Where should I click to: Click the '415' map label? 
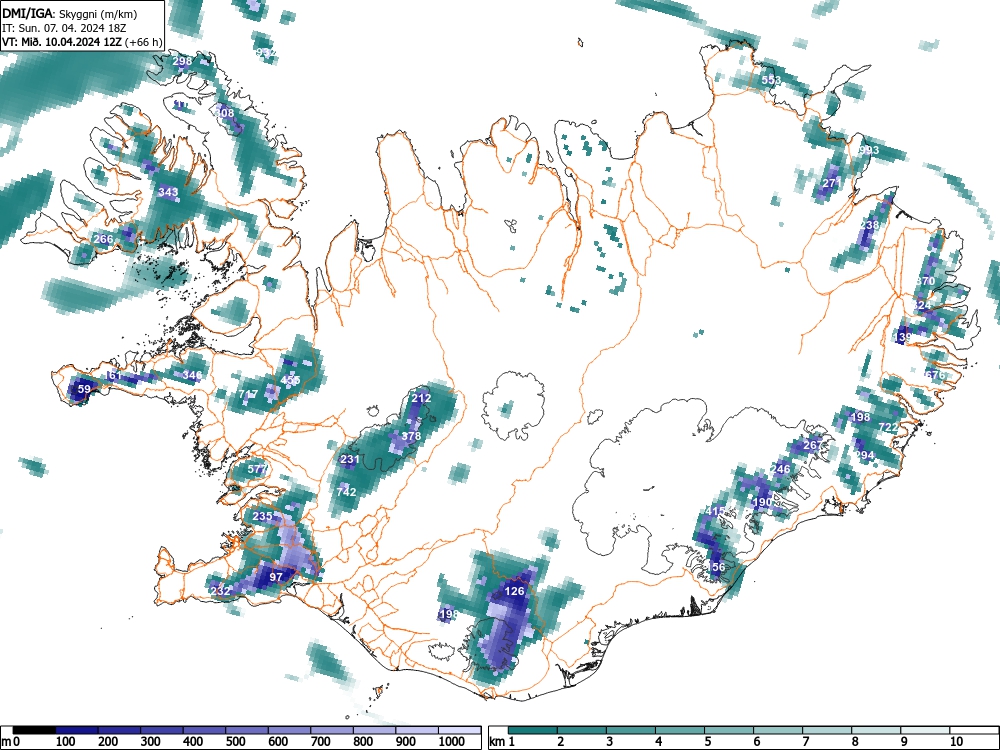point(716,511)
